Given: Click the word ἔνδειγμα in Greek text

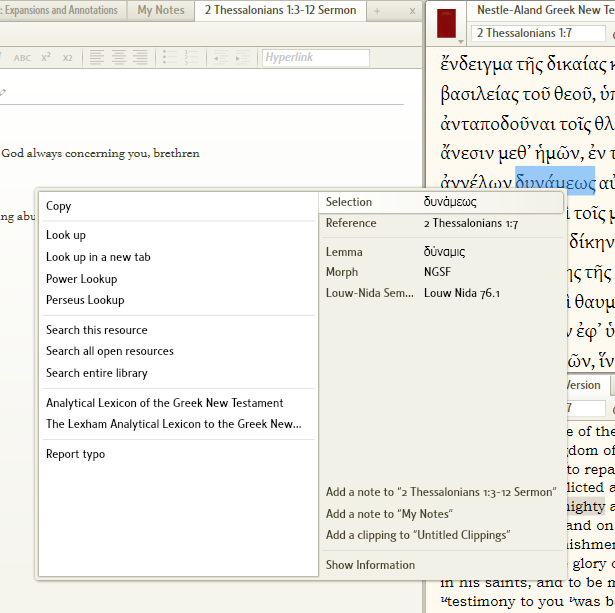Looking at the screenshot, I should 476,64.
